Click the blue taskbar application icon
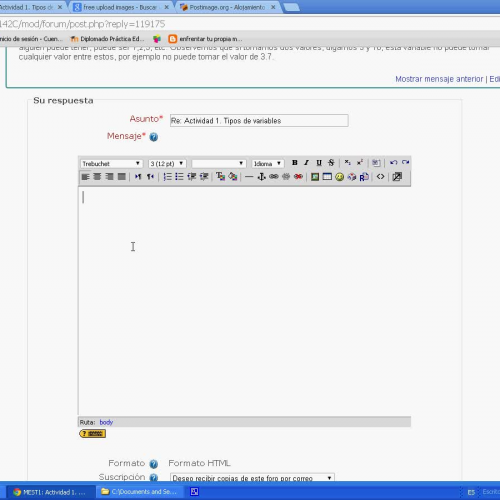The height and width of the screenshot is (500, 500). tap(194, 492)
